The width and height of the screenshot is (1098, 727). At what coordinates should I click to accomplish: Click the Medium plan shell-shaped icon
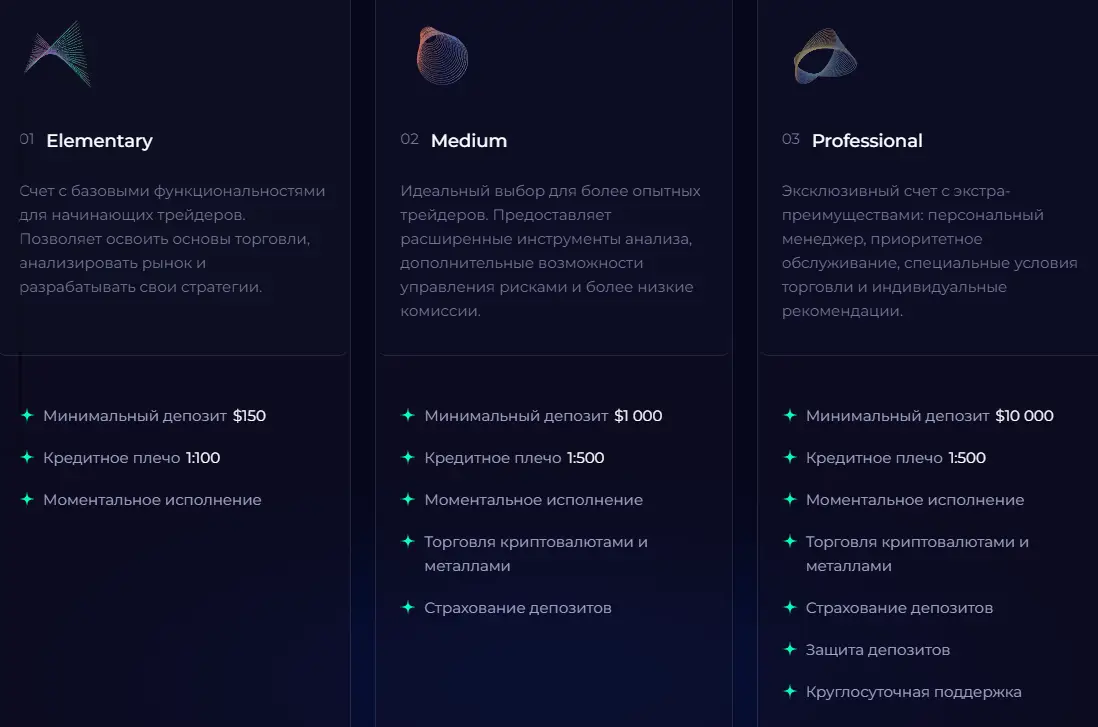442,56
